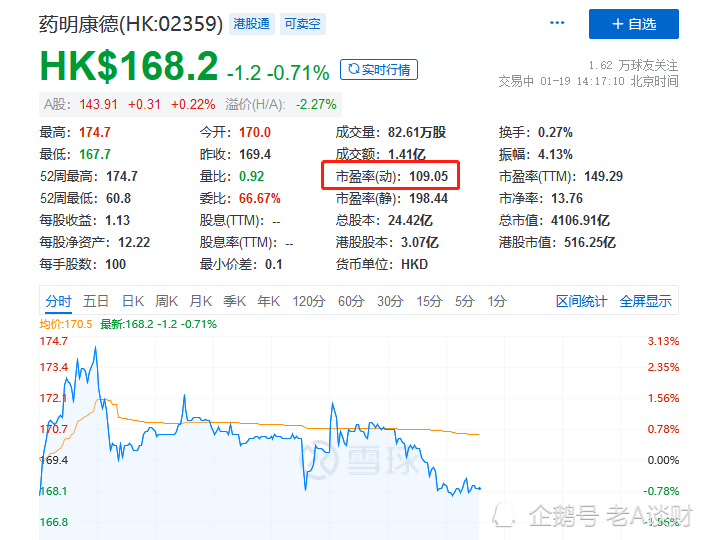Image resolution: width=708 pixels, height=540 pixels.
Task: Click the 均价:170.5 chart label
Action: pos(66,324)
